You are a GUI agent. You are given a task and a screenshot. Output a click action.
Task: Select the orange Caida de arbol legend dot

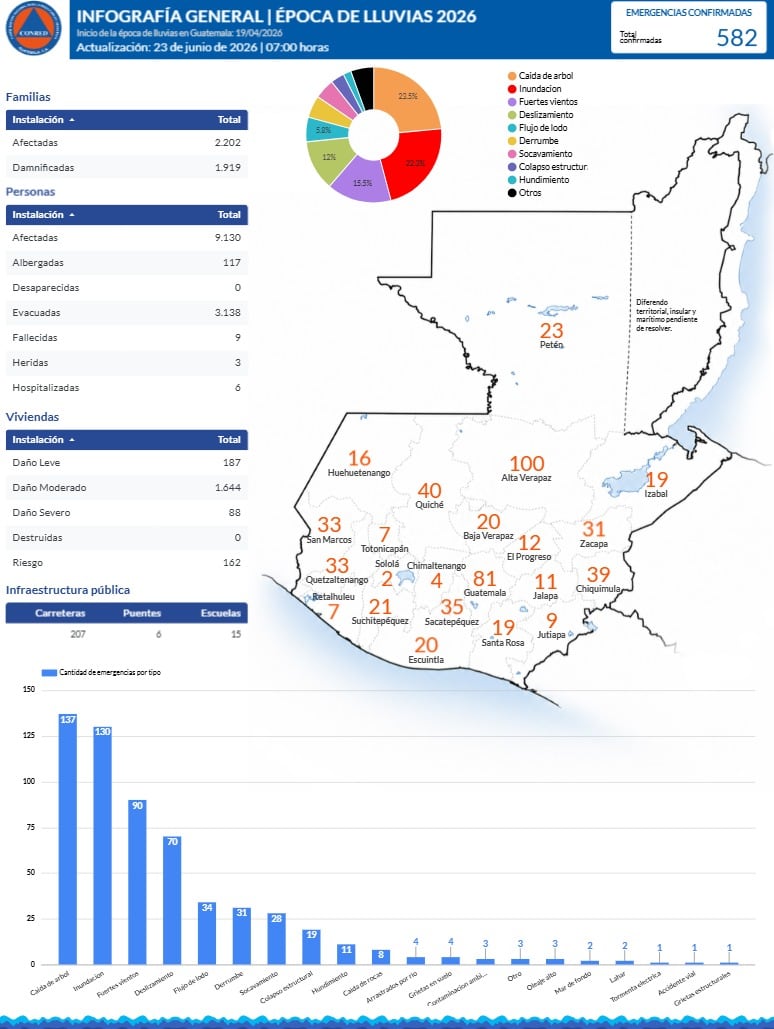coord(512,76)
